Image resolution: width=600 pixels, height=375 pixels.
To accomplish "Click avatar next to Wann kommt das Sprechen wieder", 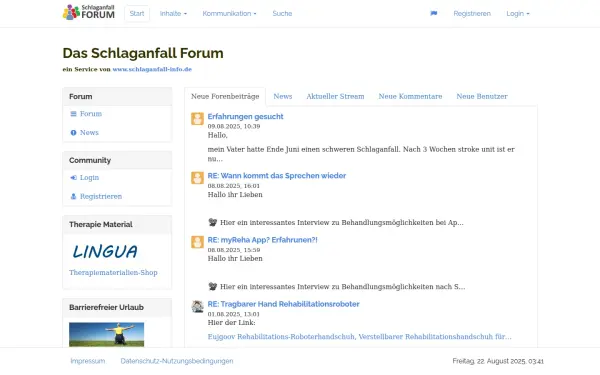I will click(197, 178).
